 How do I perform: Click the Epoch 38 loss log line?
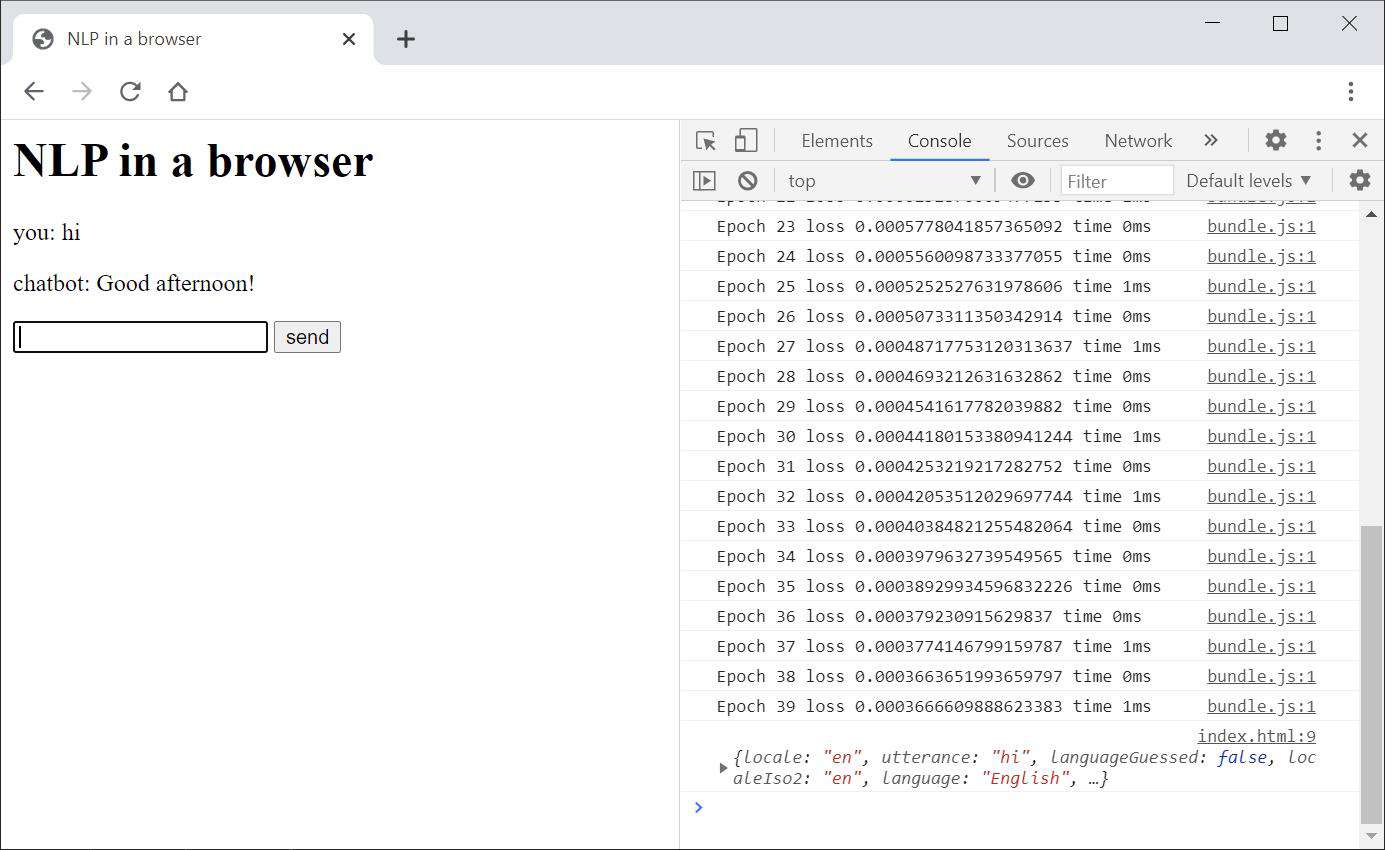point(934,676)
